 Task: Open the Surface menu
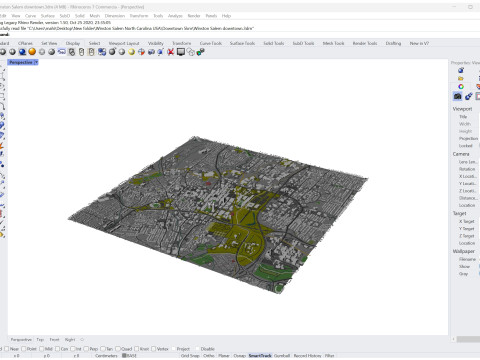click(48, 16)
